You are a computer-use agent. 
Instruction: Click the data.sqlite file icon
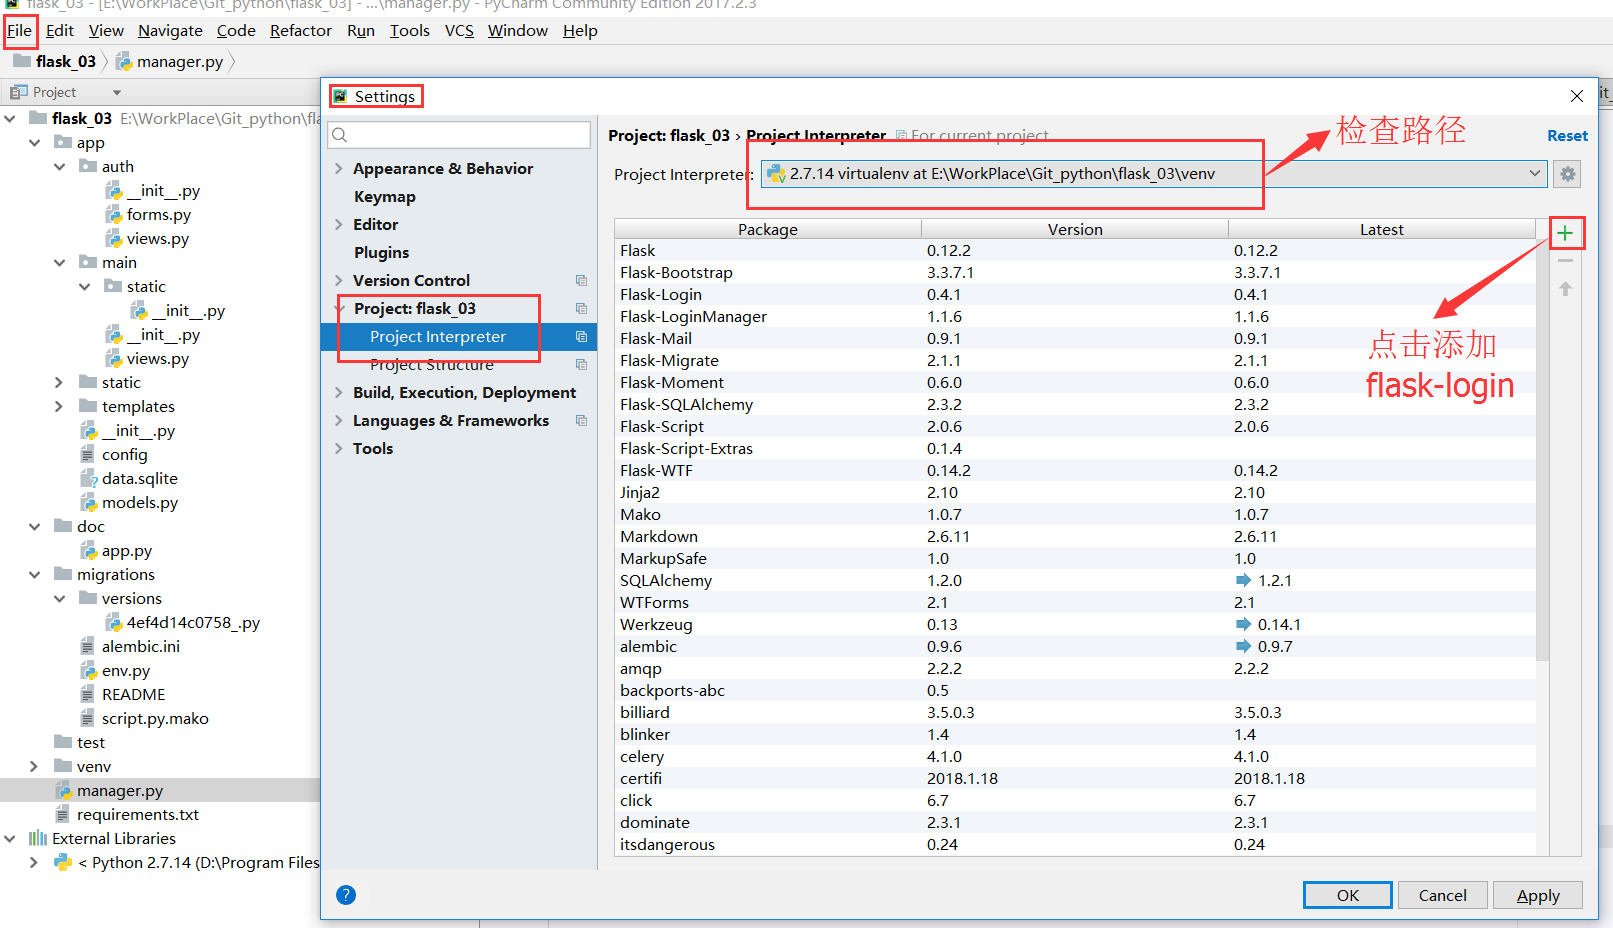tap(88, 479)
